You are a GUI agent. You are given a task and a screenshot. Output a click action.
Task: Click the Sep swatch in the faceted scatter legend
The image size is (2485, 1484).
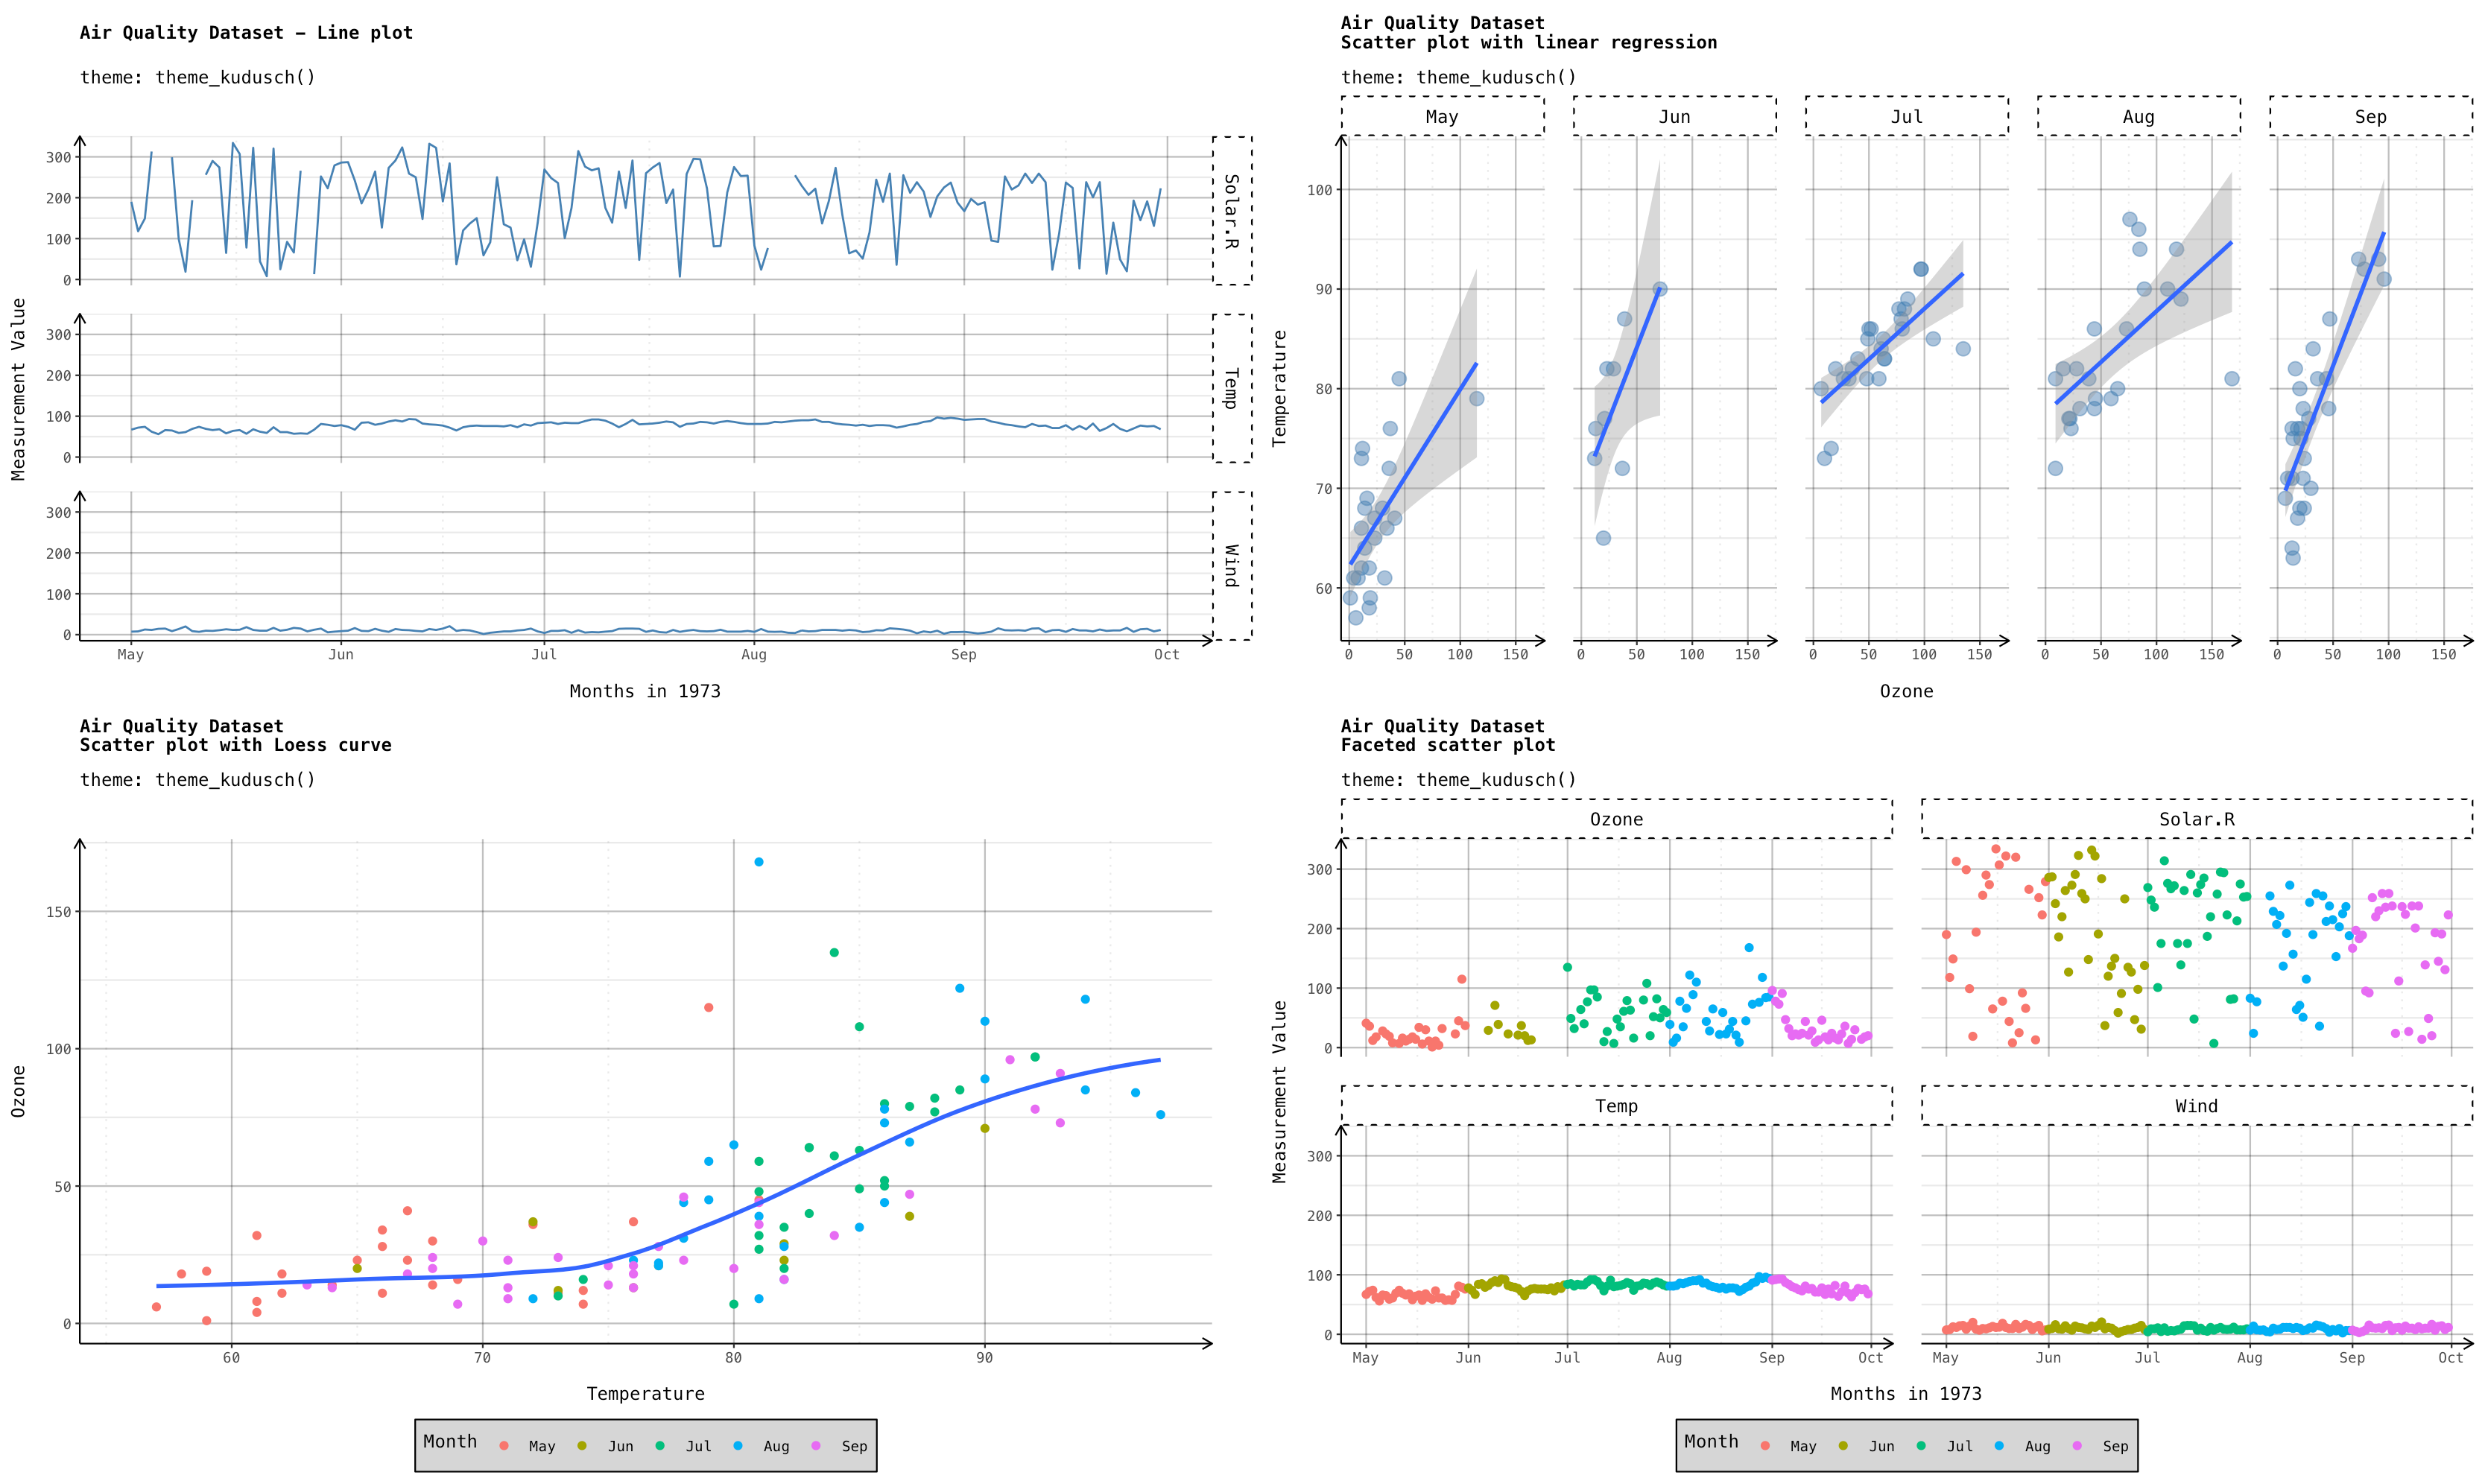(2077, 1446)
